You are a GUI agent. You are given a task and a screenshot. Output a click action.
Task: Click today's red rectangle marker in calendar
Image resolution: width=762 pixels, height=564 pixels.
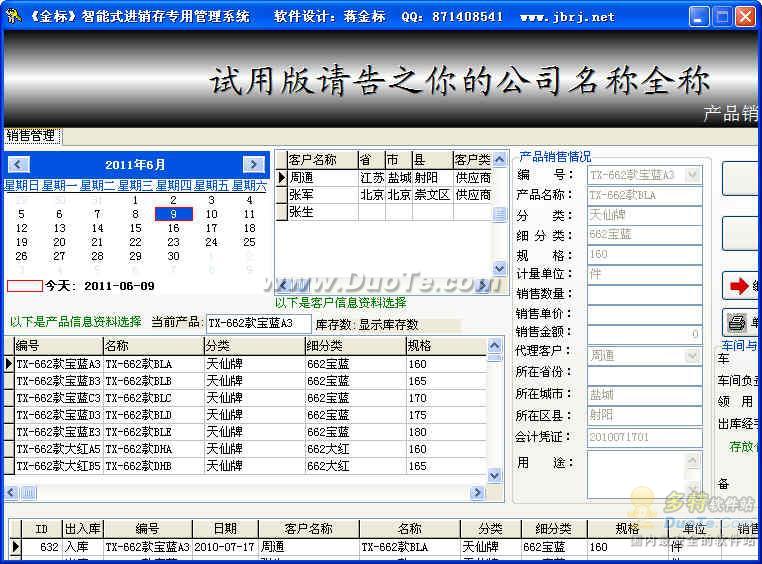[24, 285]
